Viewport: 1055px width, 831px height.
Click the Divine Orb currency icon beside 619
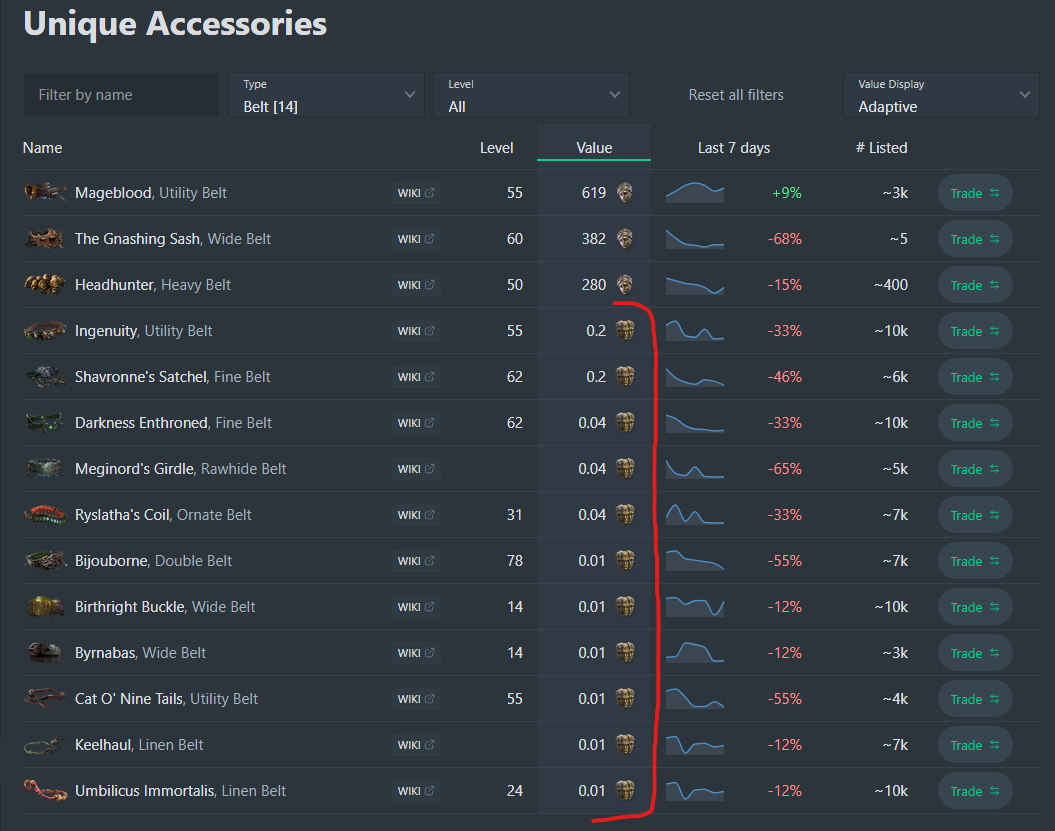click(625, 192)
